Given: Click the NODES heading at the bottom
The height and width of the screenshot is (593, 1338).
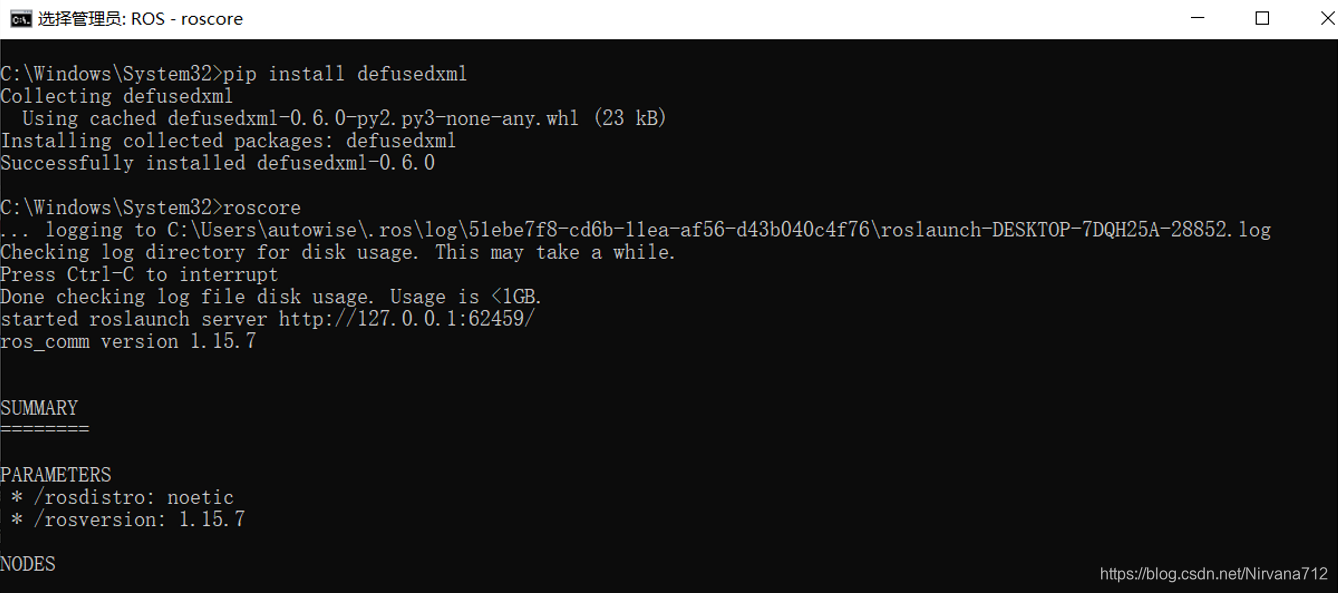Looking at the screenshot, I should pos(29,564).
